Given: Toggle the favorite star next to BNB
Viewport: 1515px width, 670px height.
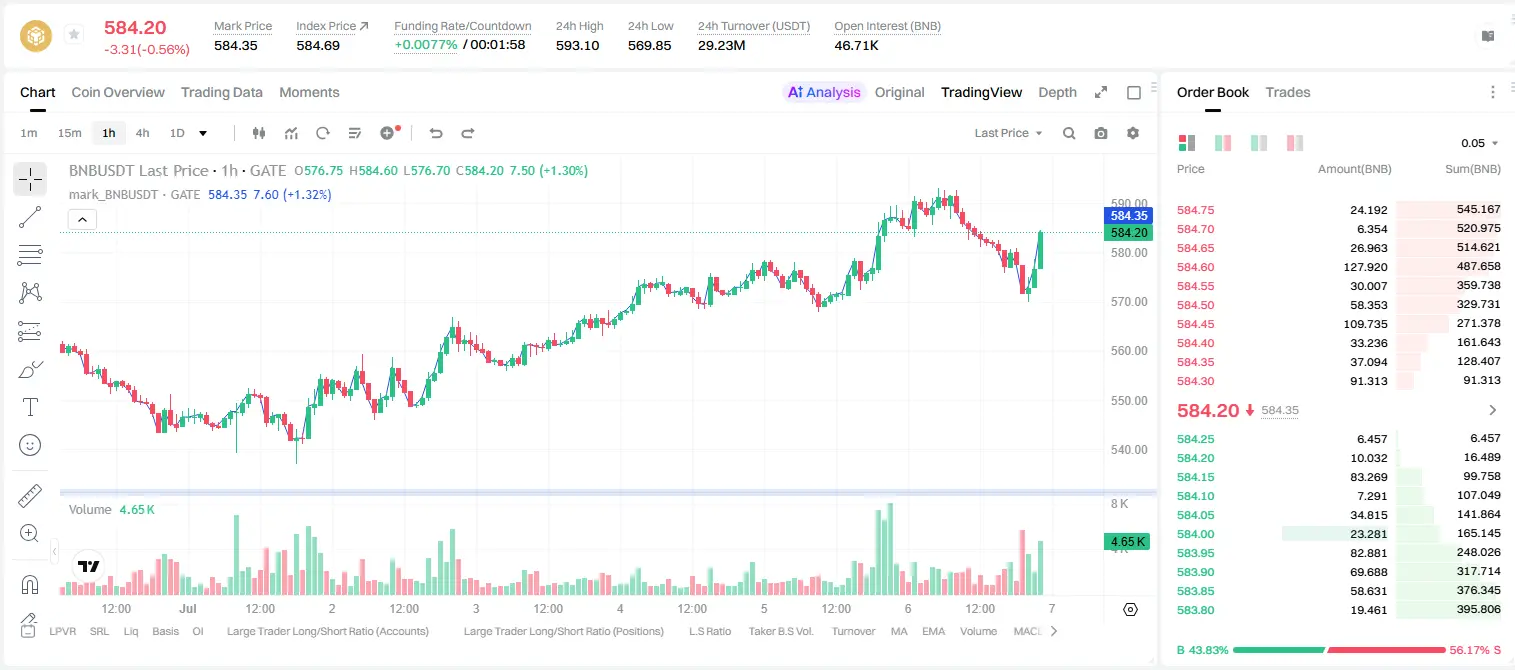Looking at the screenshot, I should click(74, 35).
